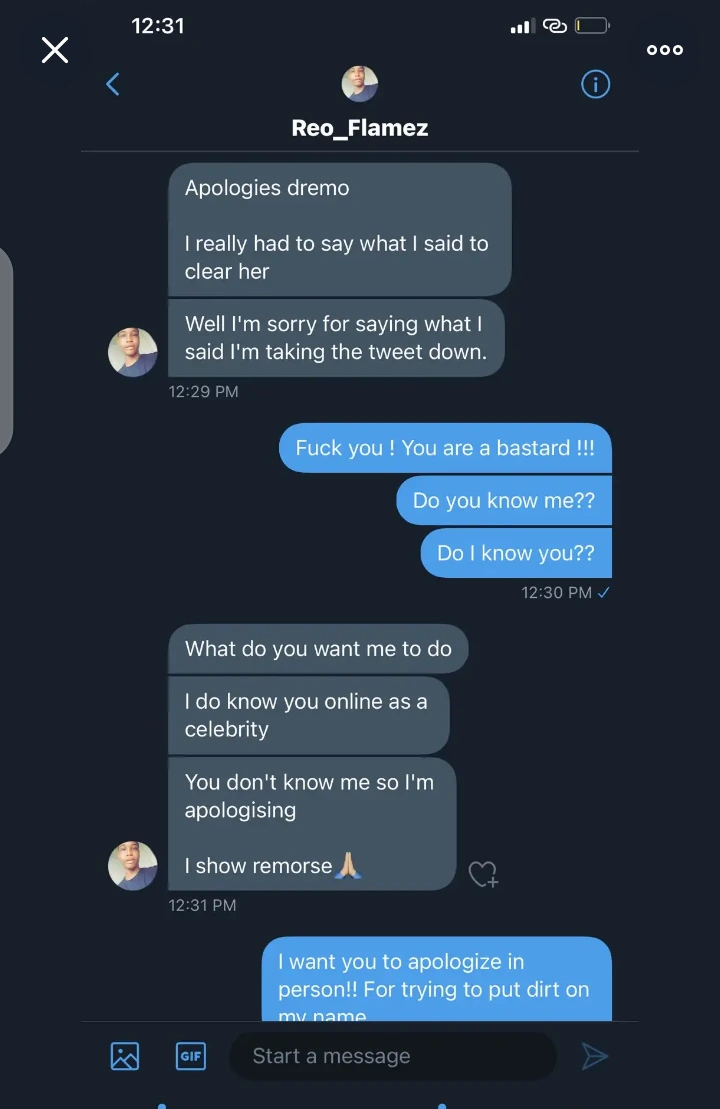Add a reaction with the heart-plus icon
The width and height of the screenshot is (720, 1109).
[483, 874]
